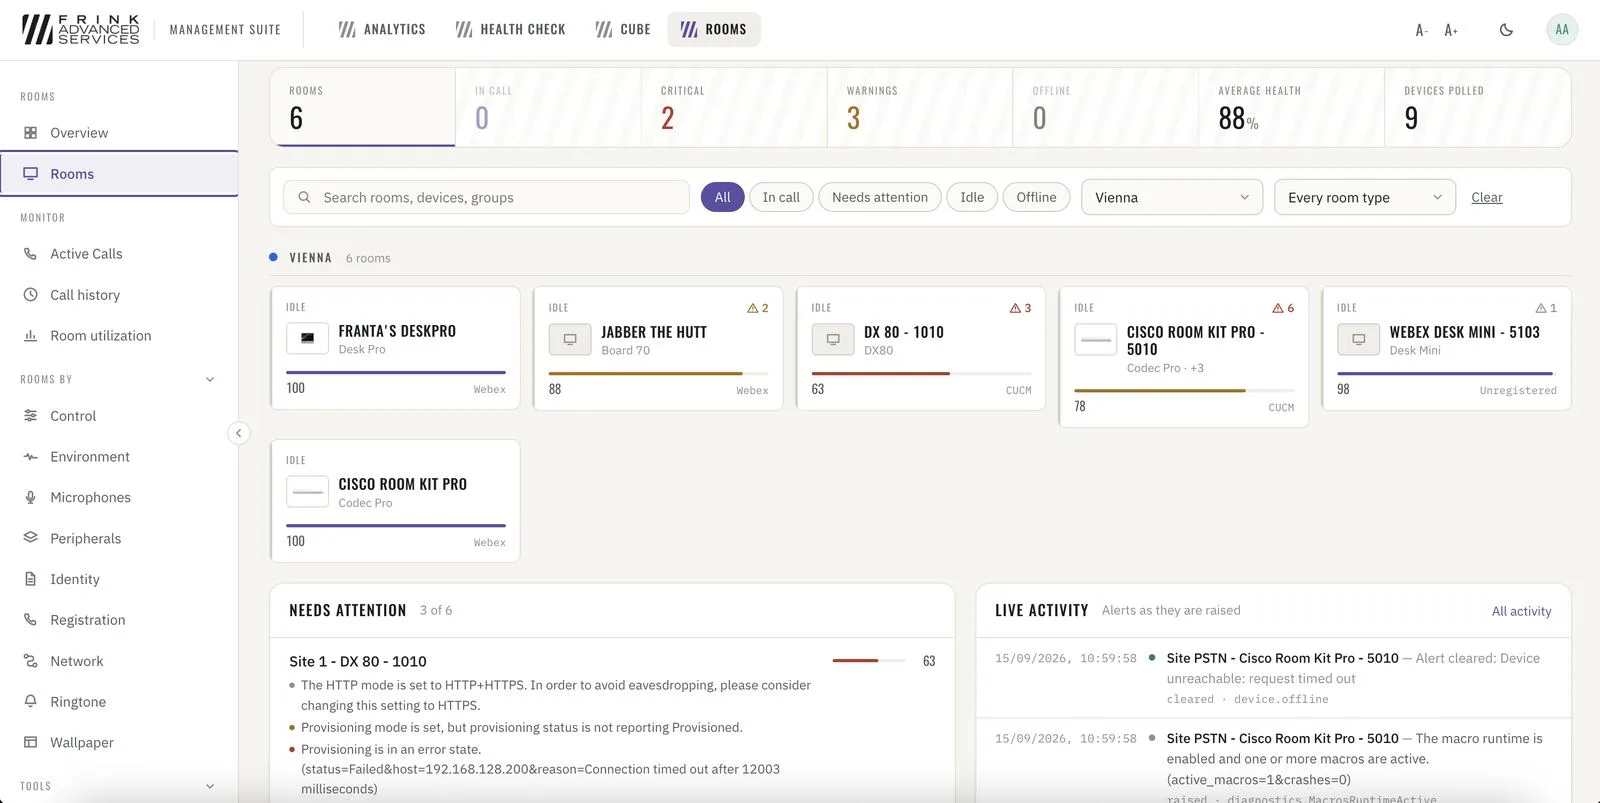Open the Vienna location dropdown
Viewport: 1600px width, 803px height.
(x=1172, y=197)
